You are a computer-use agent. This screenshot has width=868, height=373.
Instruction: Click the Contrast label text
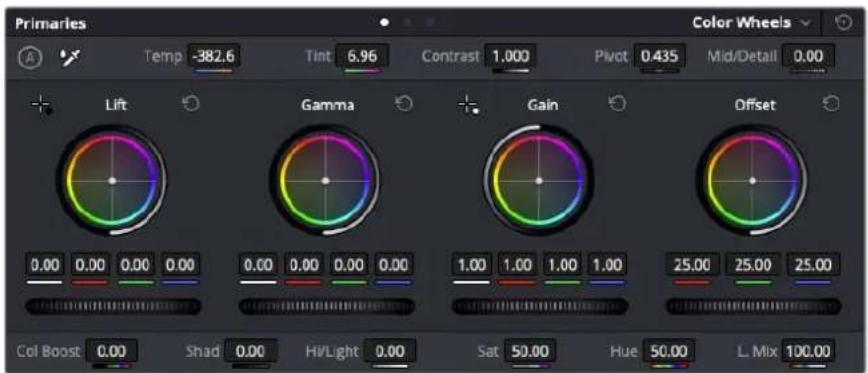click(x=451, y=56)
